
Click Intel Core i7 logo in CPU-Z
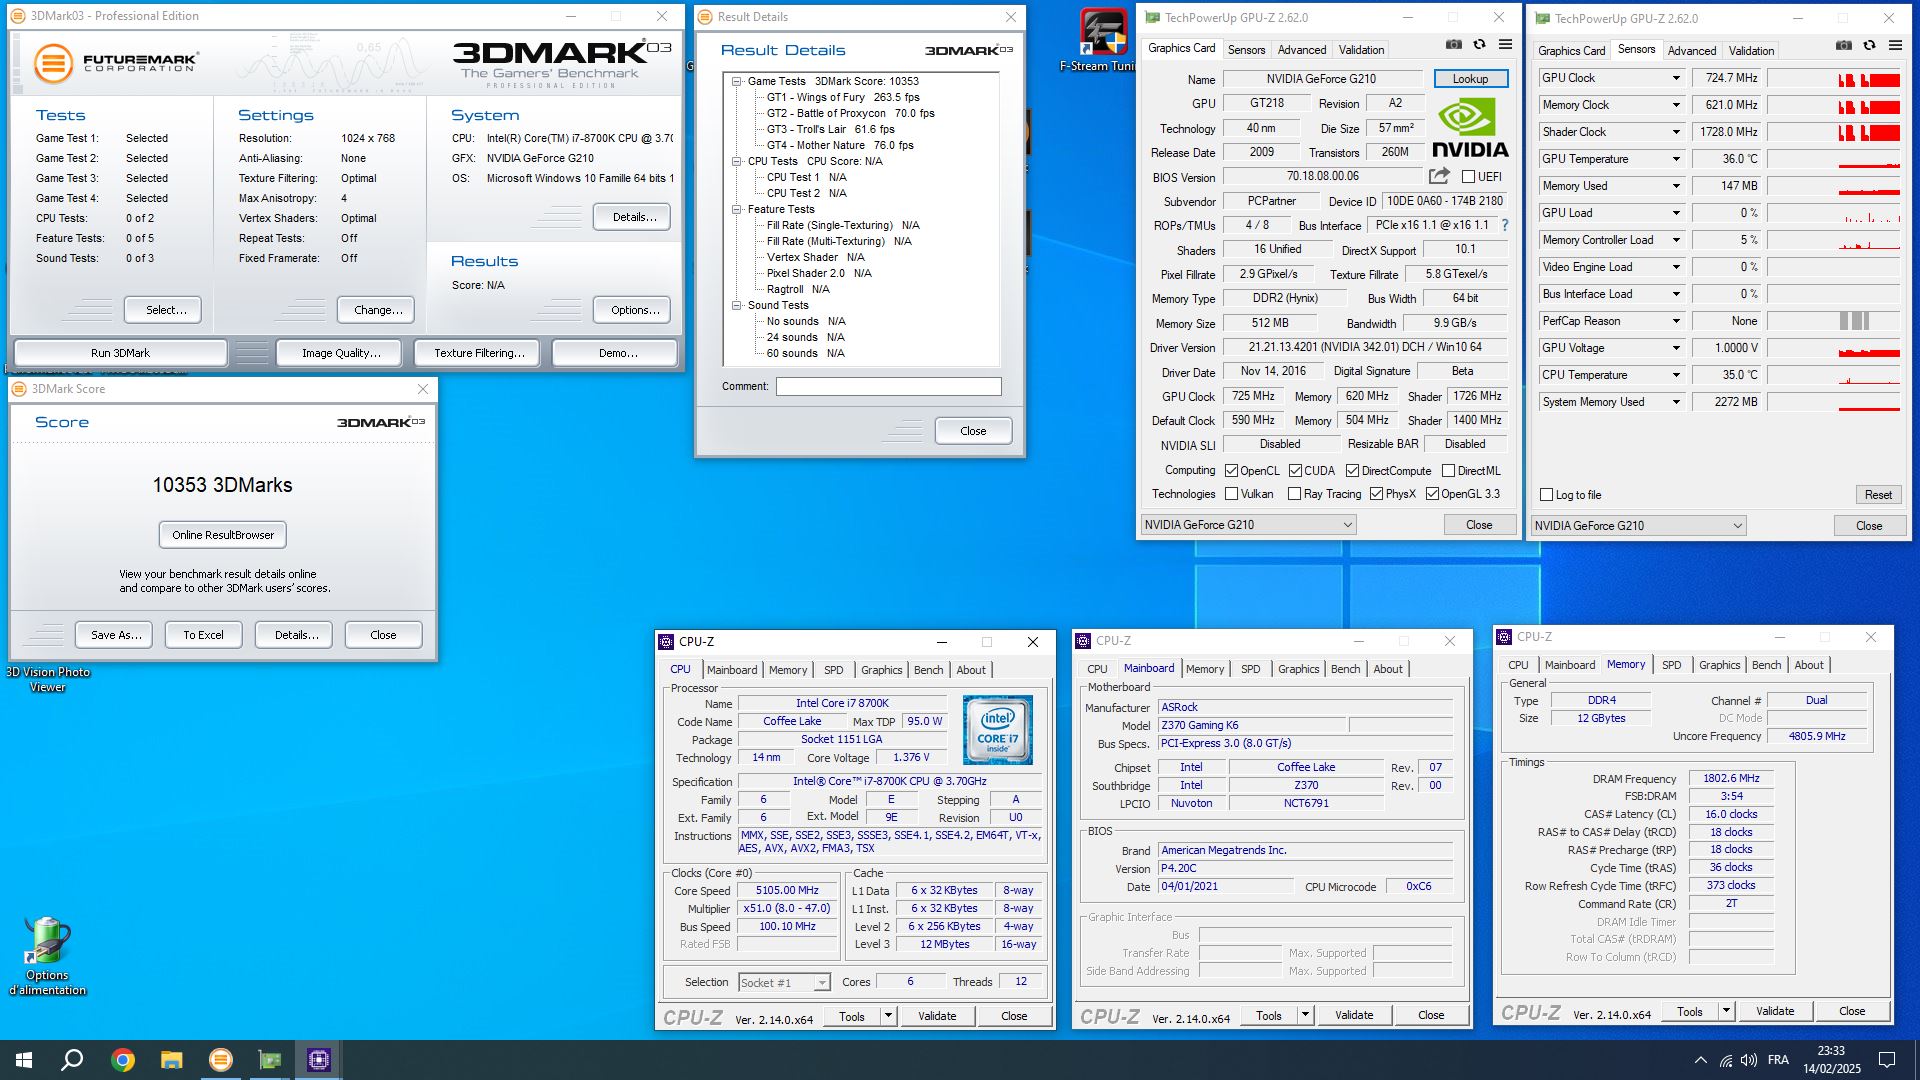click(998, 730)
